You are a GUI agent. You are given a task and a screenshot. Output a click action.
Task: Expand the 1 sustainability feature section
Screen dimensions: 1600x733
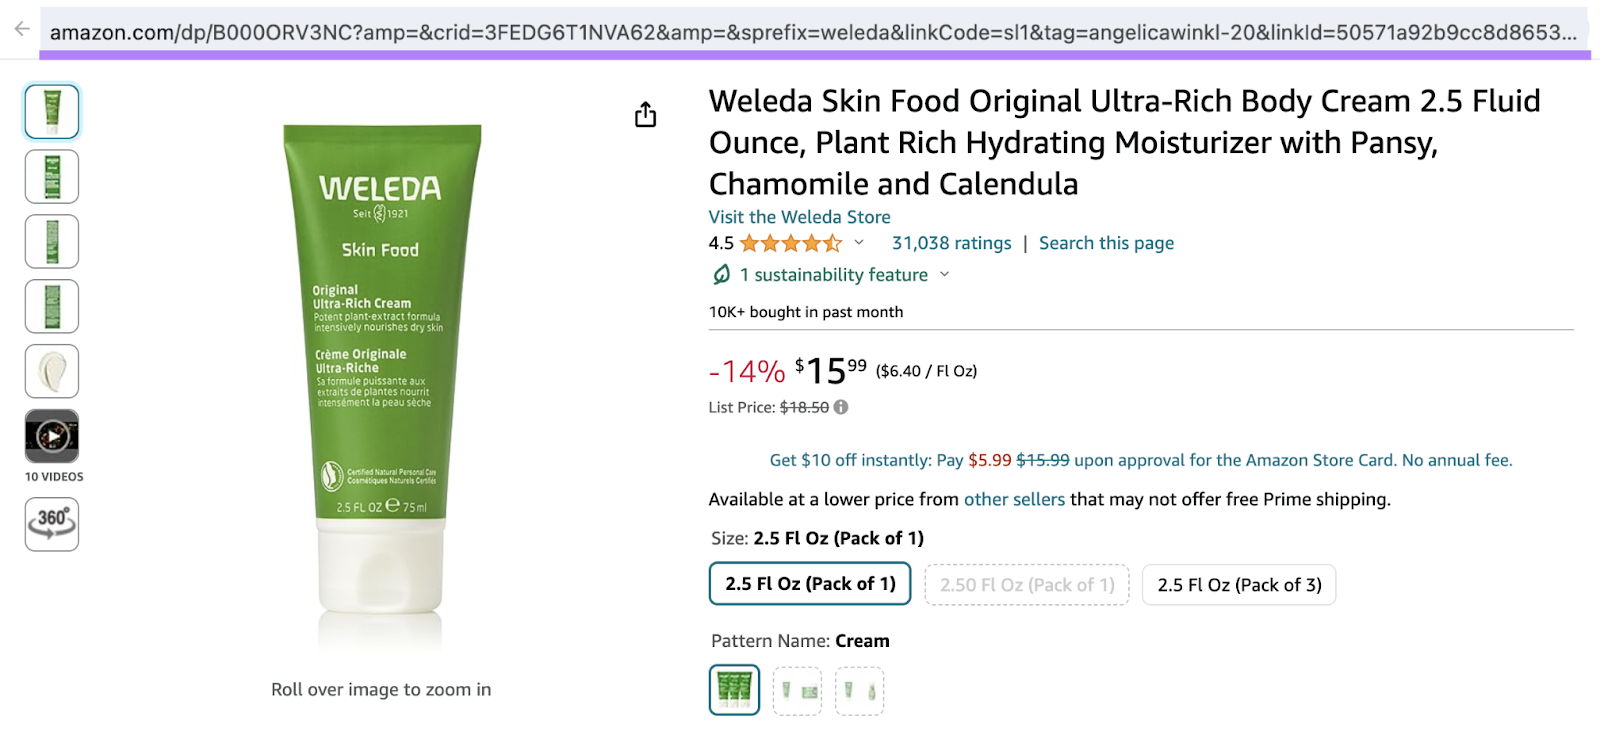click(x=944, y=274)
